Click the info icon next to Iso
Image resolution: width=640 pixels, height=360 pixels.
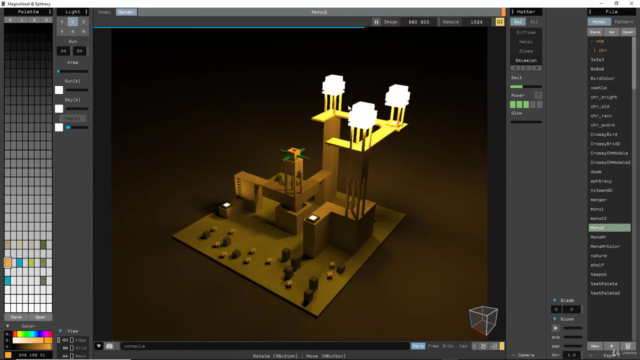[x=474, y=346]
